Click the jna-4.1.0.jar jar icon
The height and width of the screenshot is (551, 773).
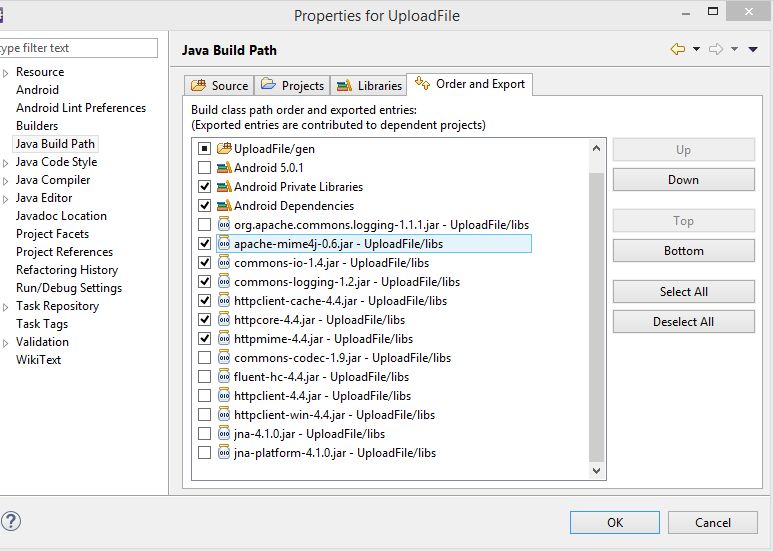pos(224,433)
